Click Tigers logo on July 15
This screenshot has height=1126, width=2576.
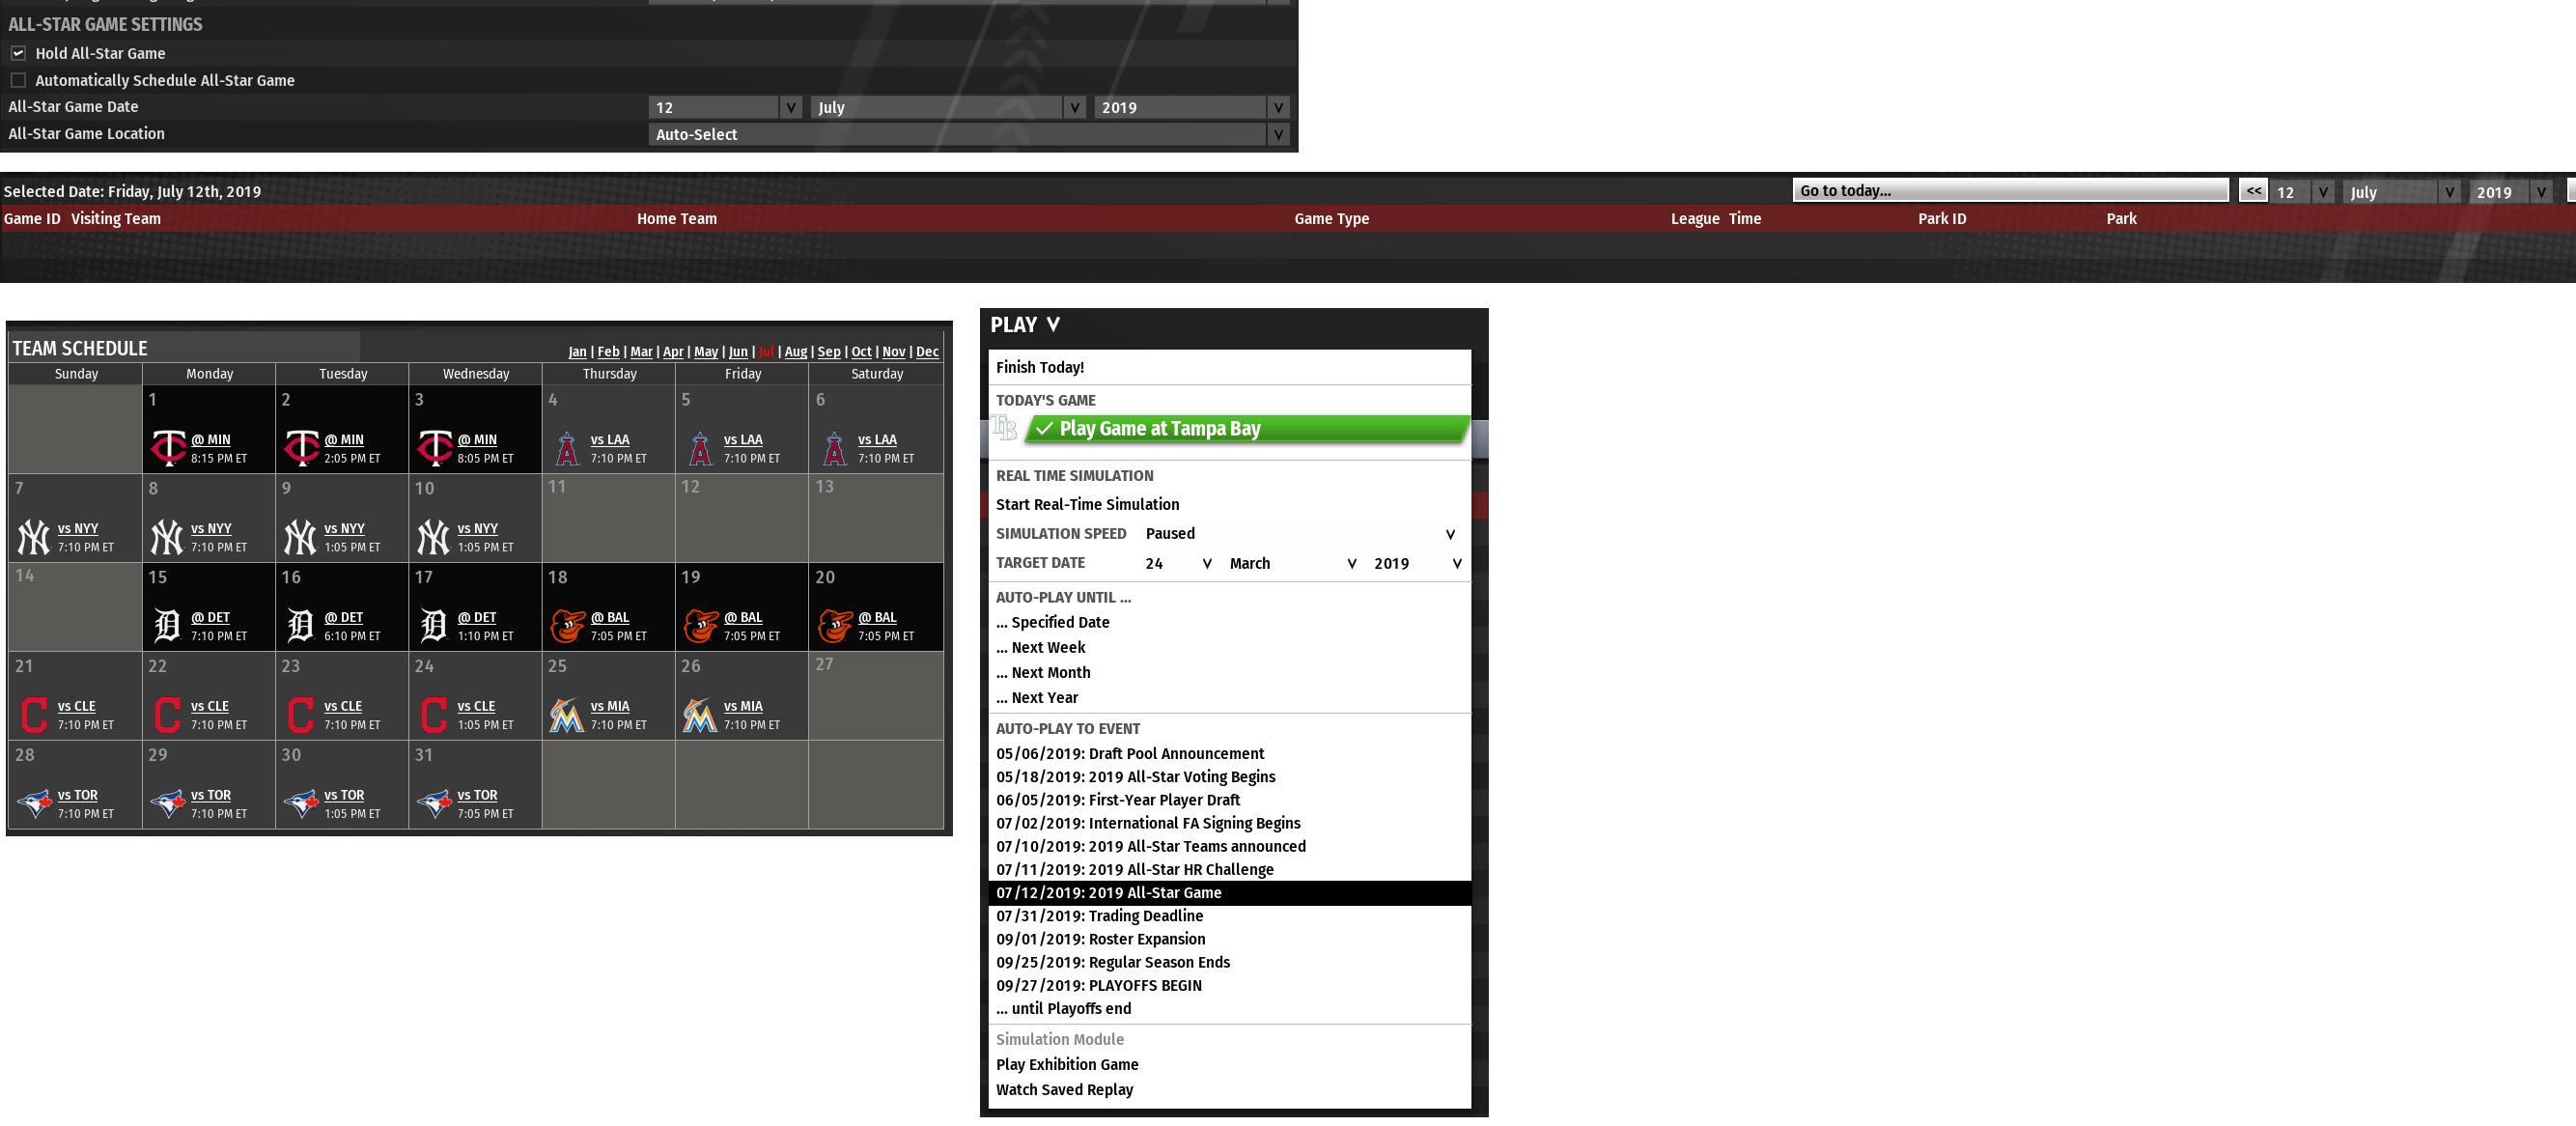point(167,626)
